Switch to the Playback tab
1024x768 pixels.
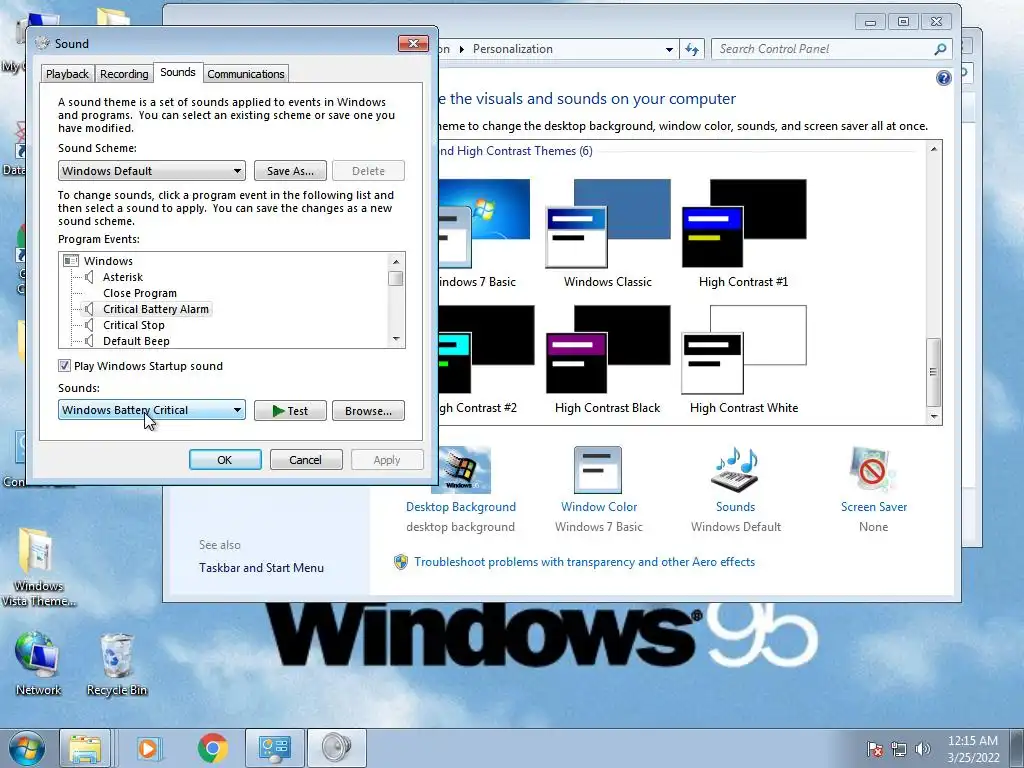click(x=67, y=74)
